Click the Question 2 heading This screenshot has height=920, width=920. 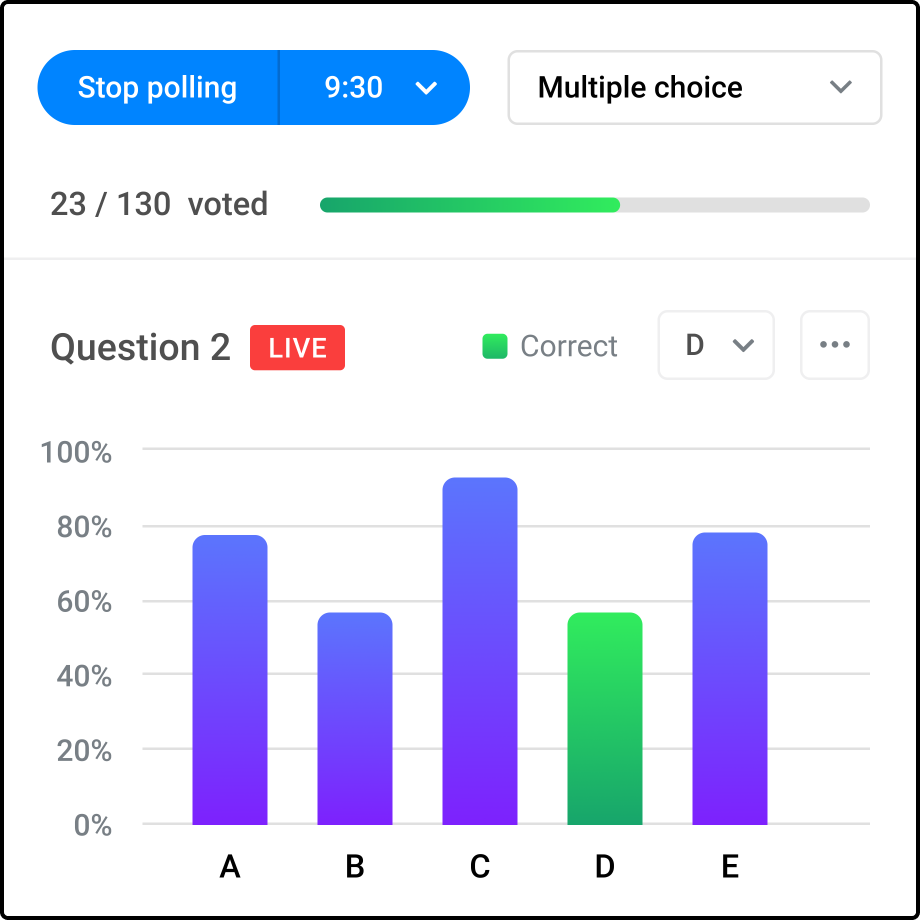tap(140, 348)
